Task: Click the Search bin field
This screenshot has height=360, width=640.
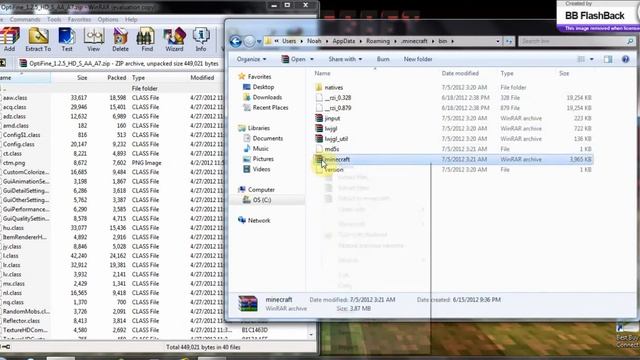Action: tap(576, 41)
